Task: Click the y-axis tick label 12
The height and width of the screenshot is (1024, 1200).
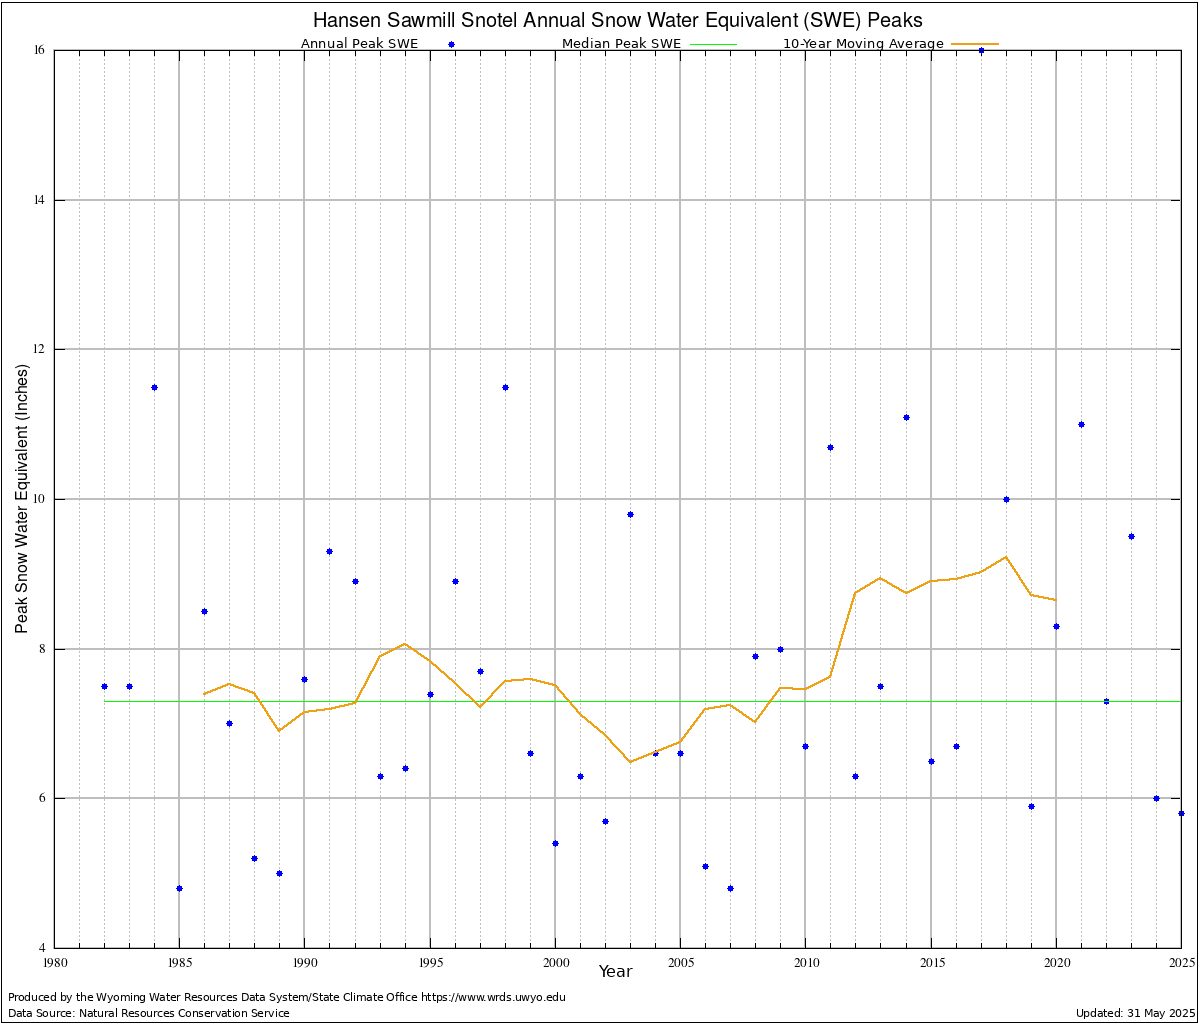Action: 40,349
